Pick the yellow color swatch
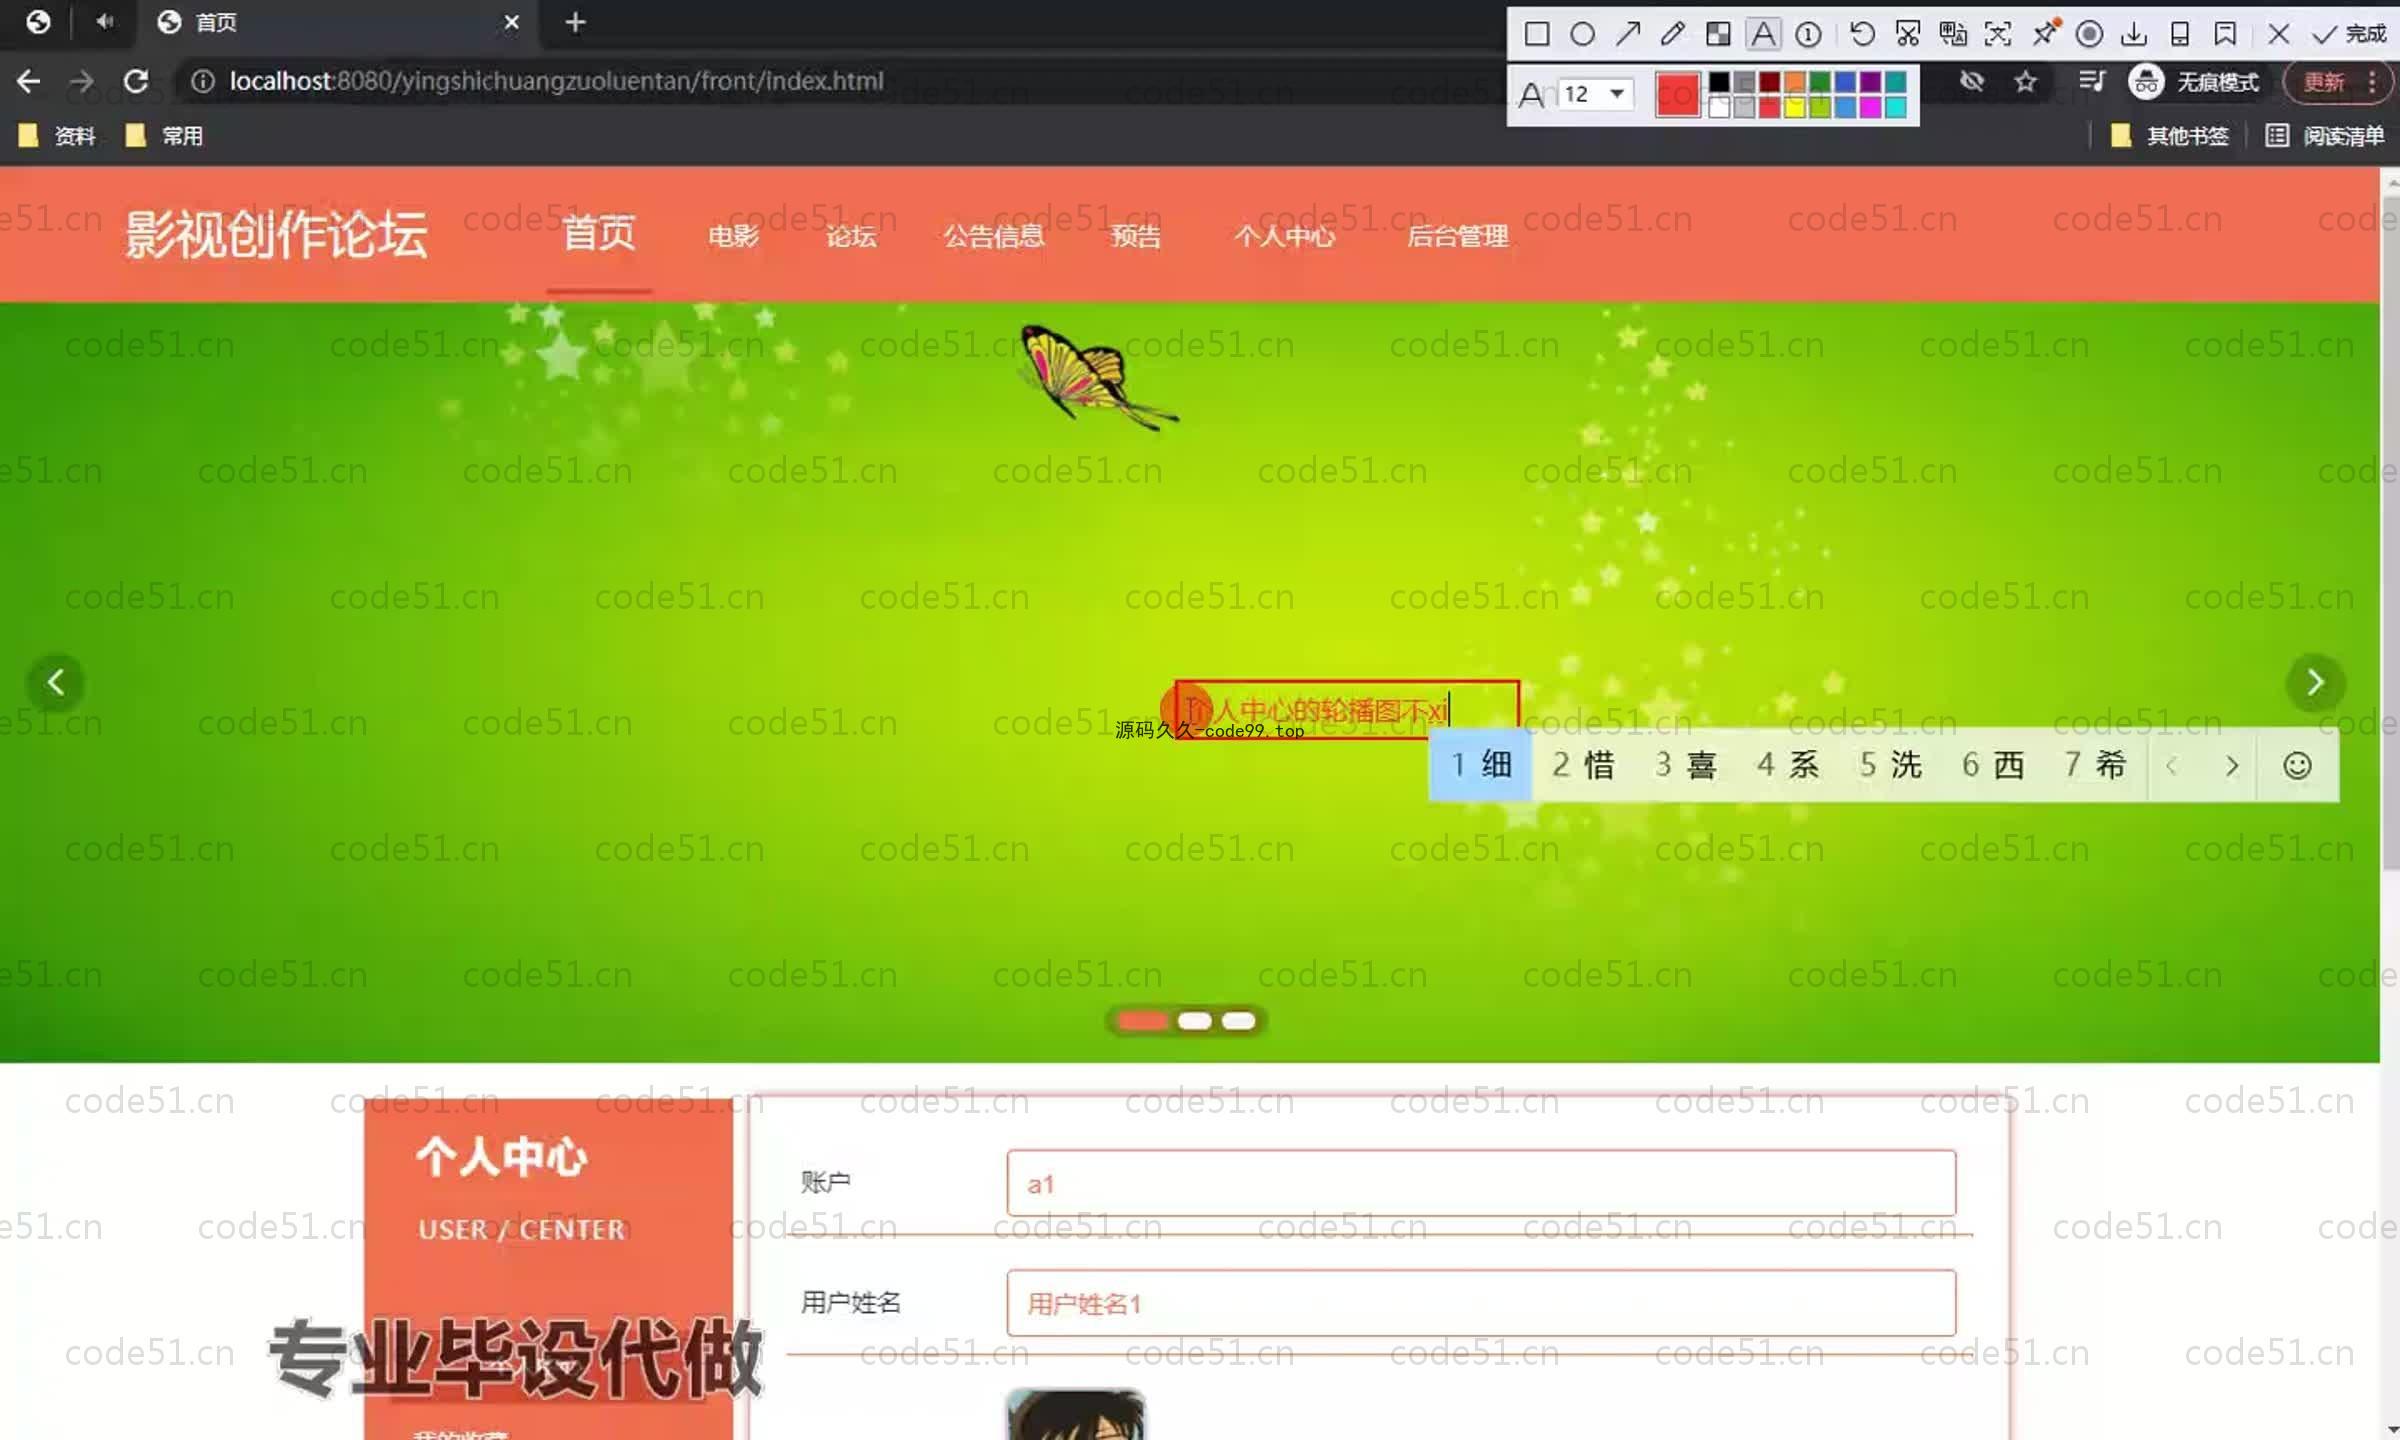 1795,107
